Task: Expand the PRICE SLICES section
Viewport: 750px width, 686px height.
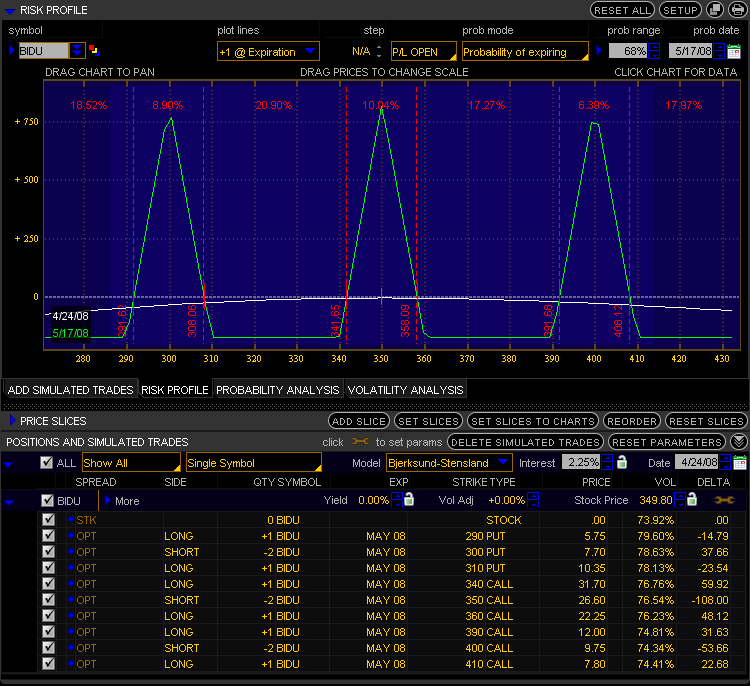Action: (12, 420)
